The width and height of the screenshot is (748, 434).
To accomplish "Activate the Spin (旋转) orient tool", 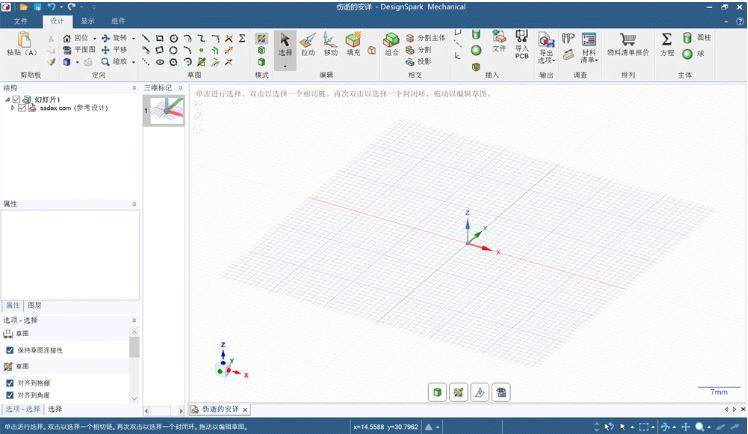I will click(x=114, y=38).
